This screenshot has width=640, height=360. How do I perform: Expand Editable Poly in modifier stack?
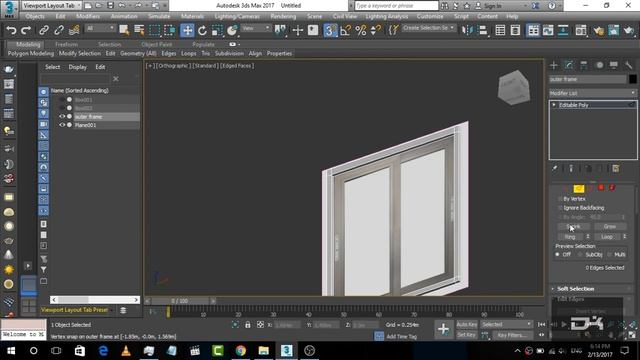coord(554,105)
